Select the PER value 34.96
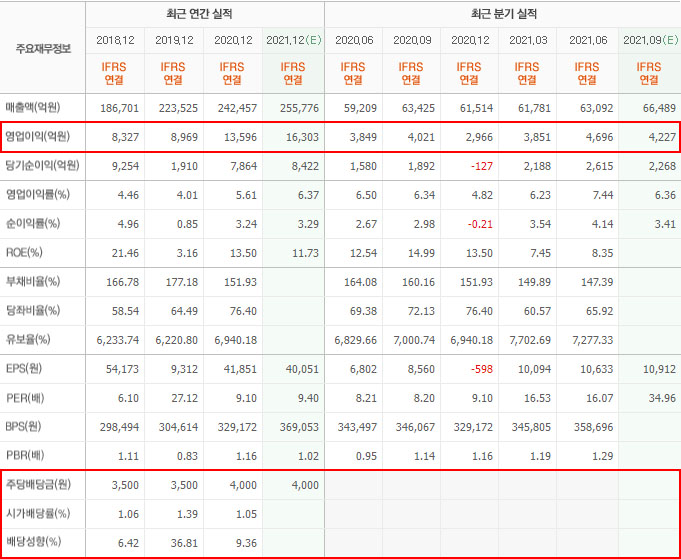Viewport: 681px width, 559px height. pos(662,398)
